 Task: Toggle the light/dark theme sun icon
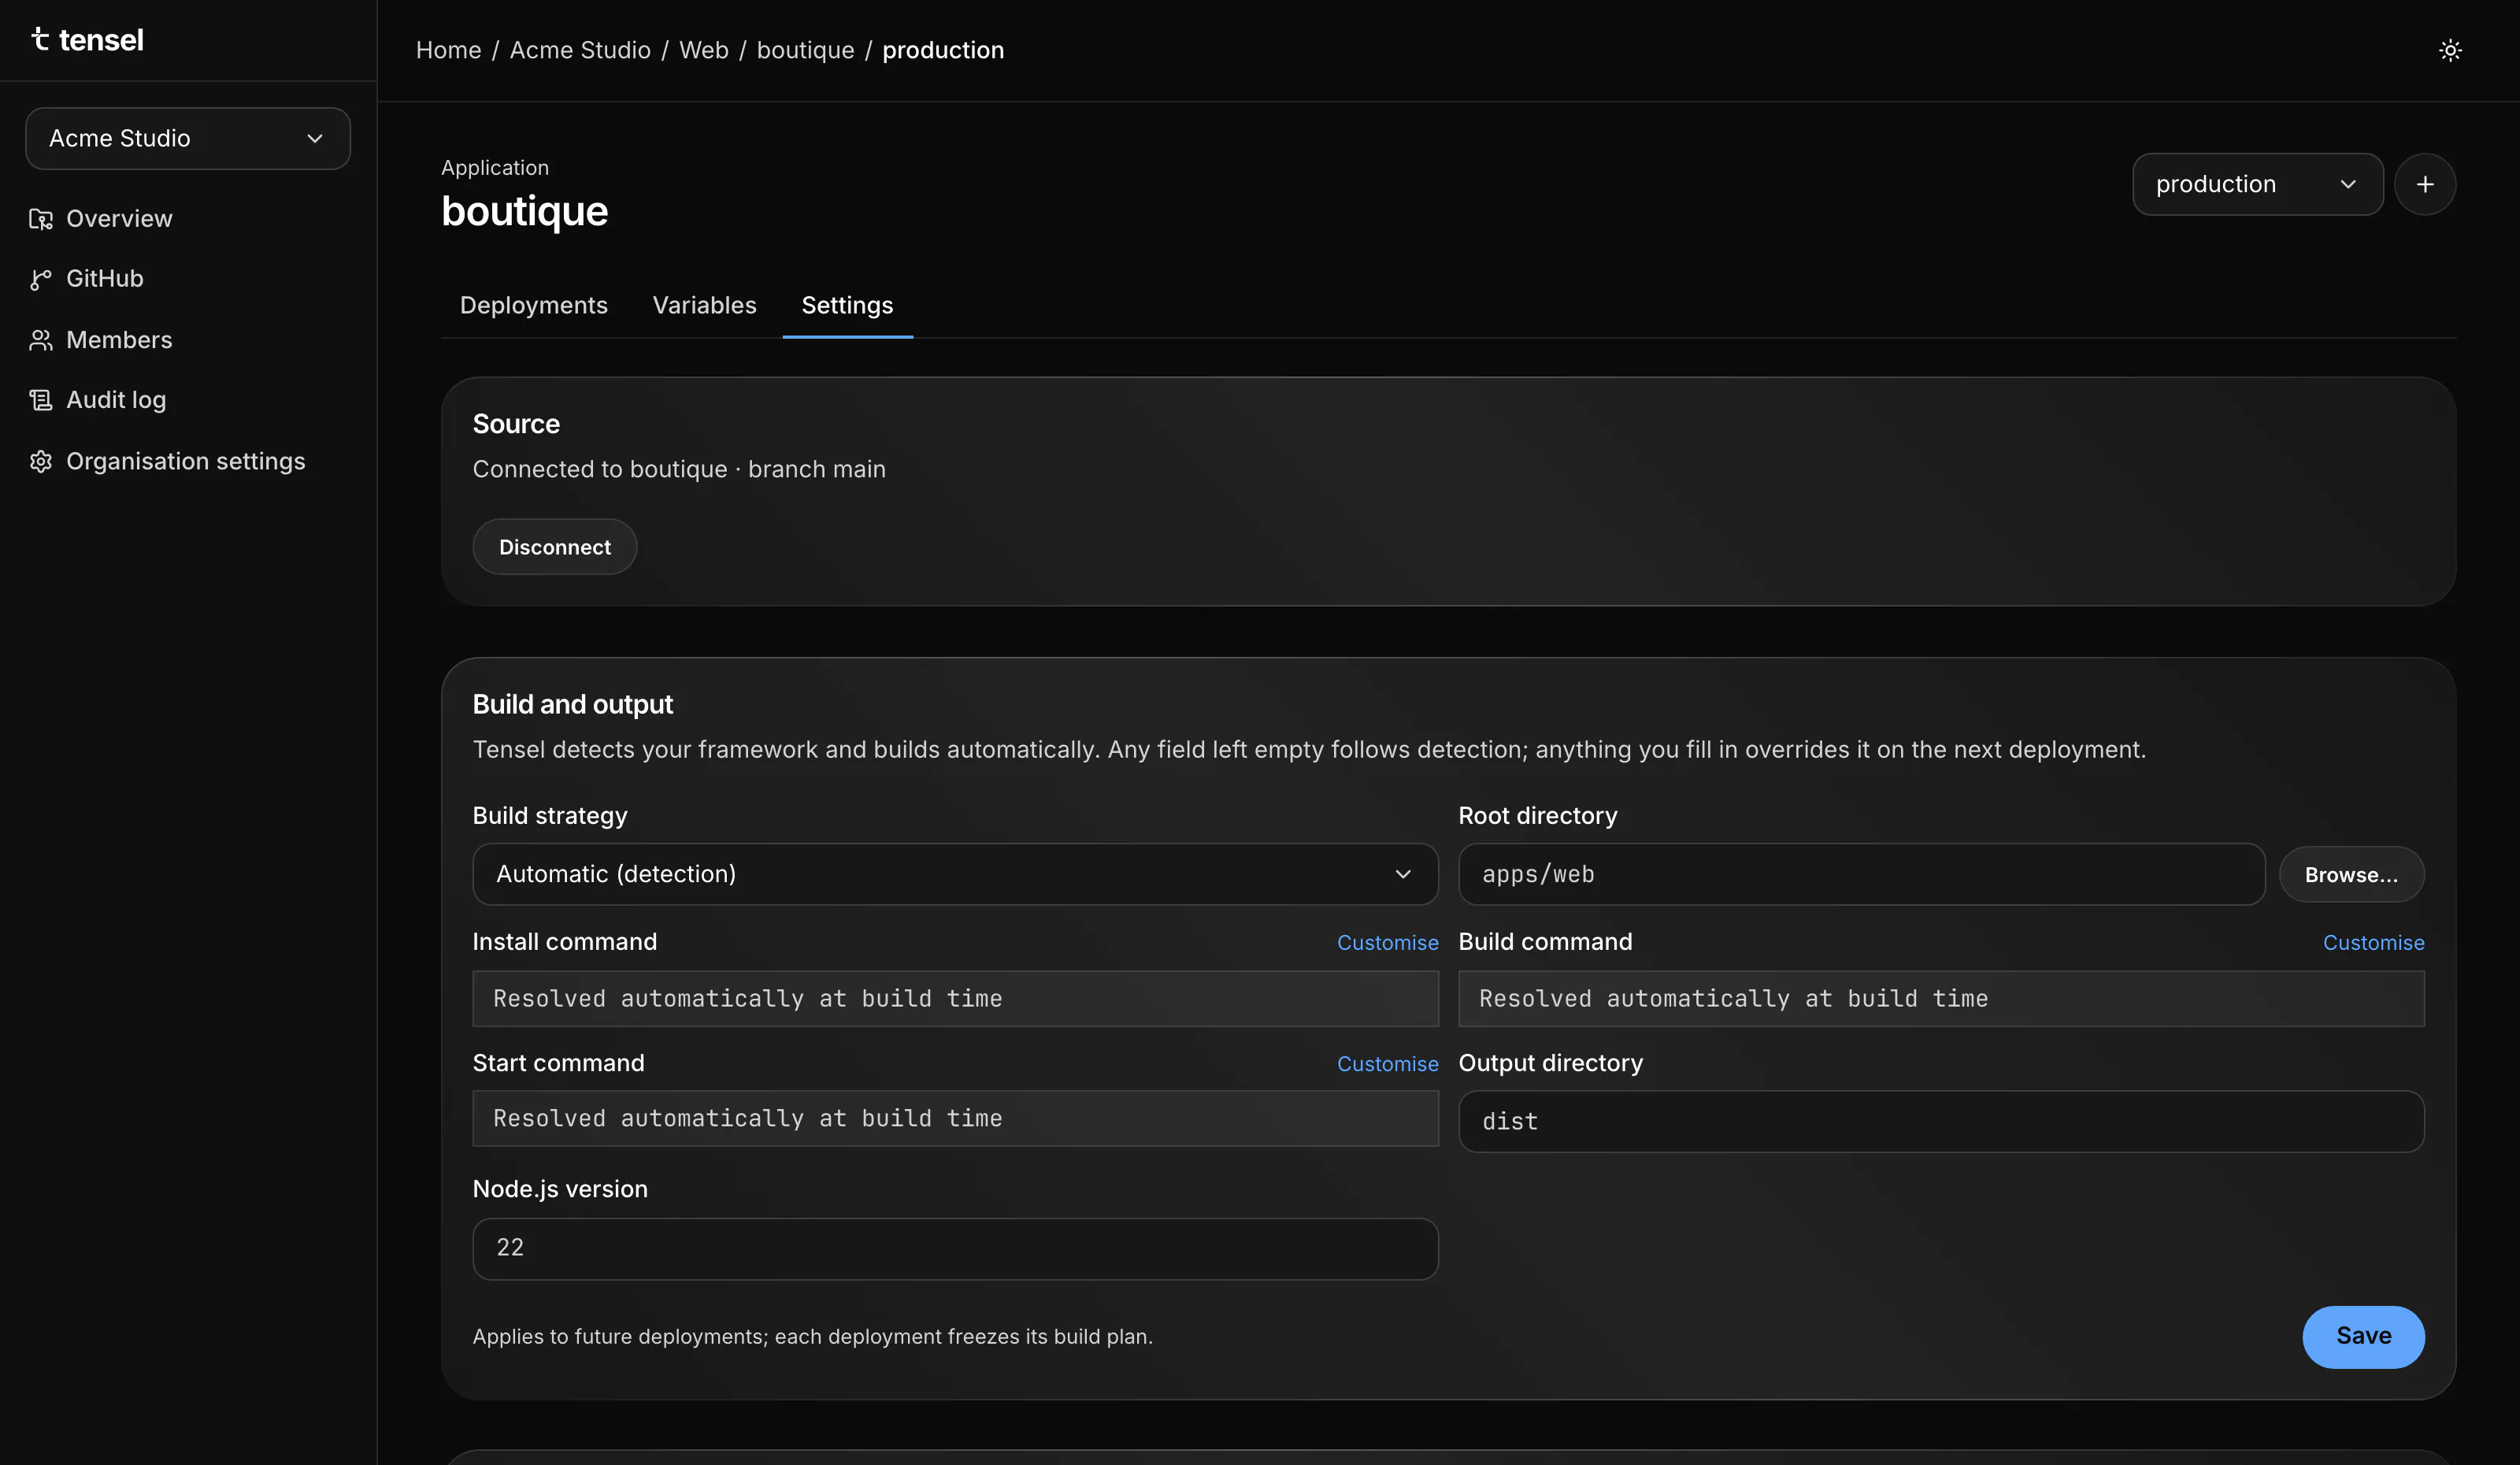pyautogui.click(x=2449, y=50)
